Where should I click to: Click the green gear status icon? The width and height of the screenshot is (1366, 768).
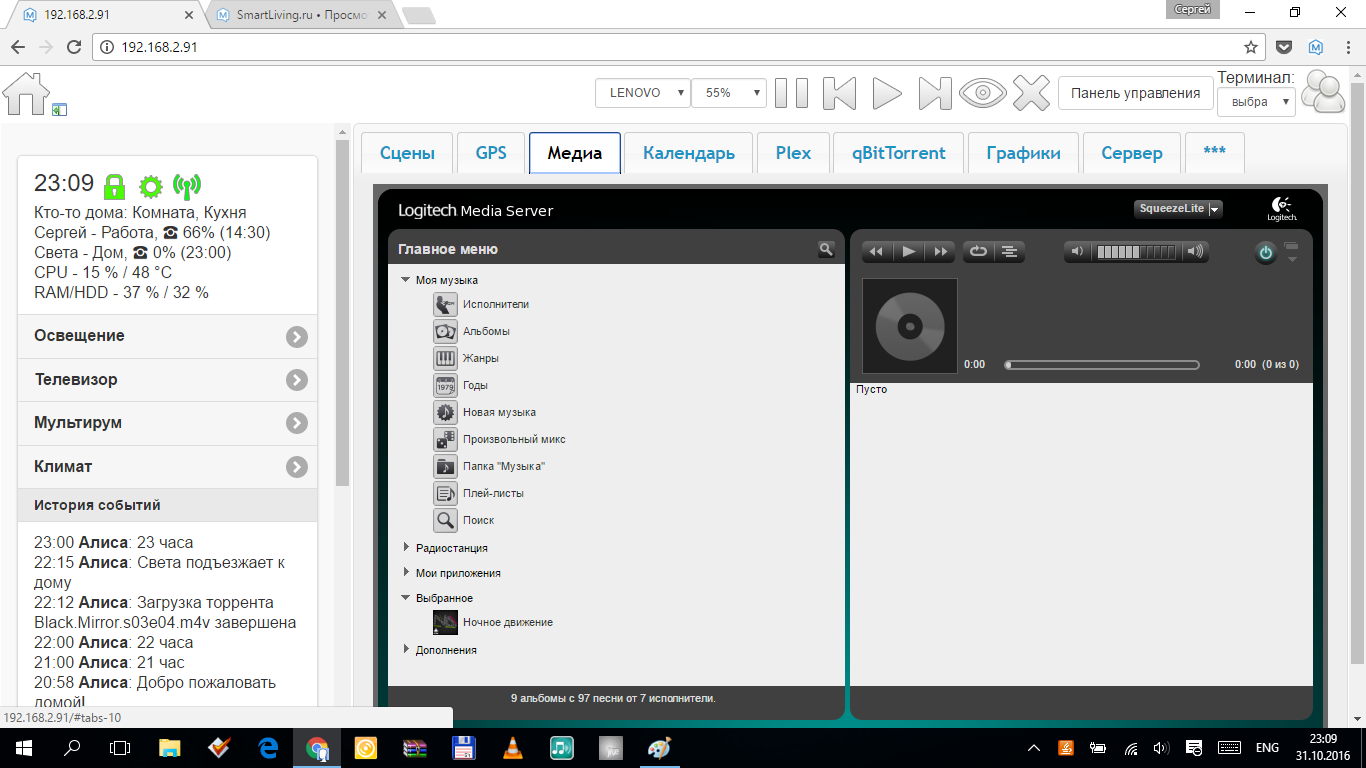coord(150,186)
